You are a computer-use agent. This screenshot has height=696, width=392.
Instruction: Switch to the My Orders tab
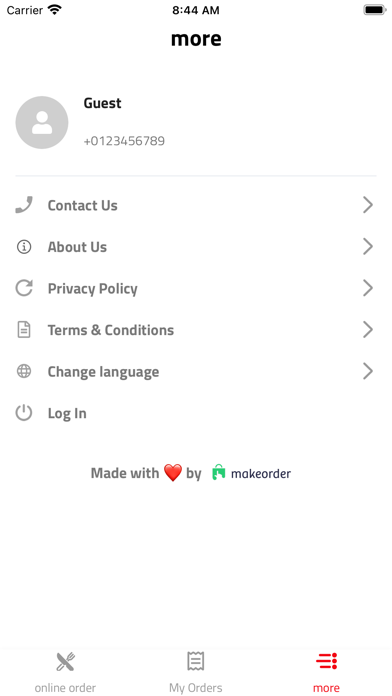pos(196,672)
